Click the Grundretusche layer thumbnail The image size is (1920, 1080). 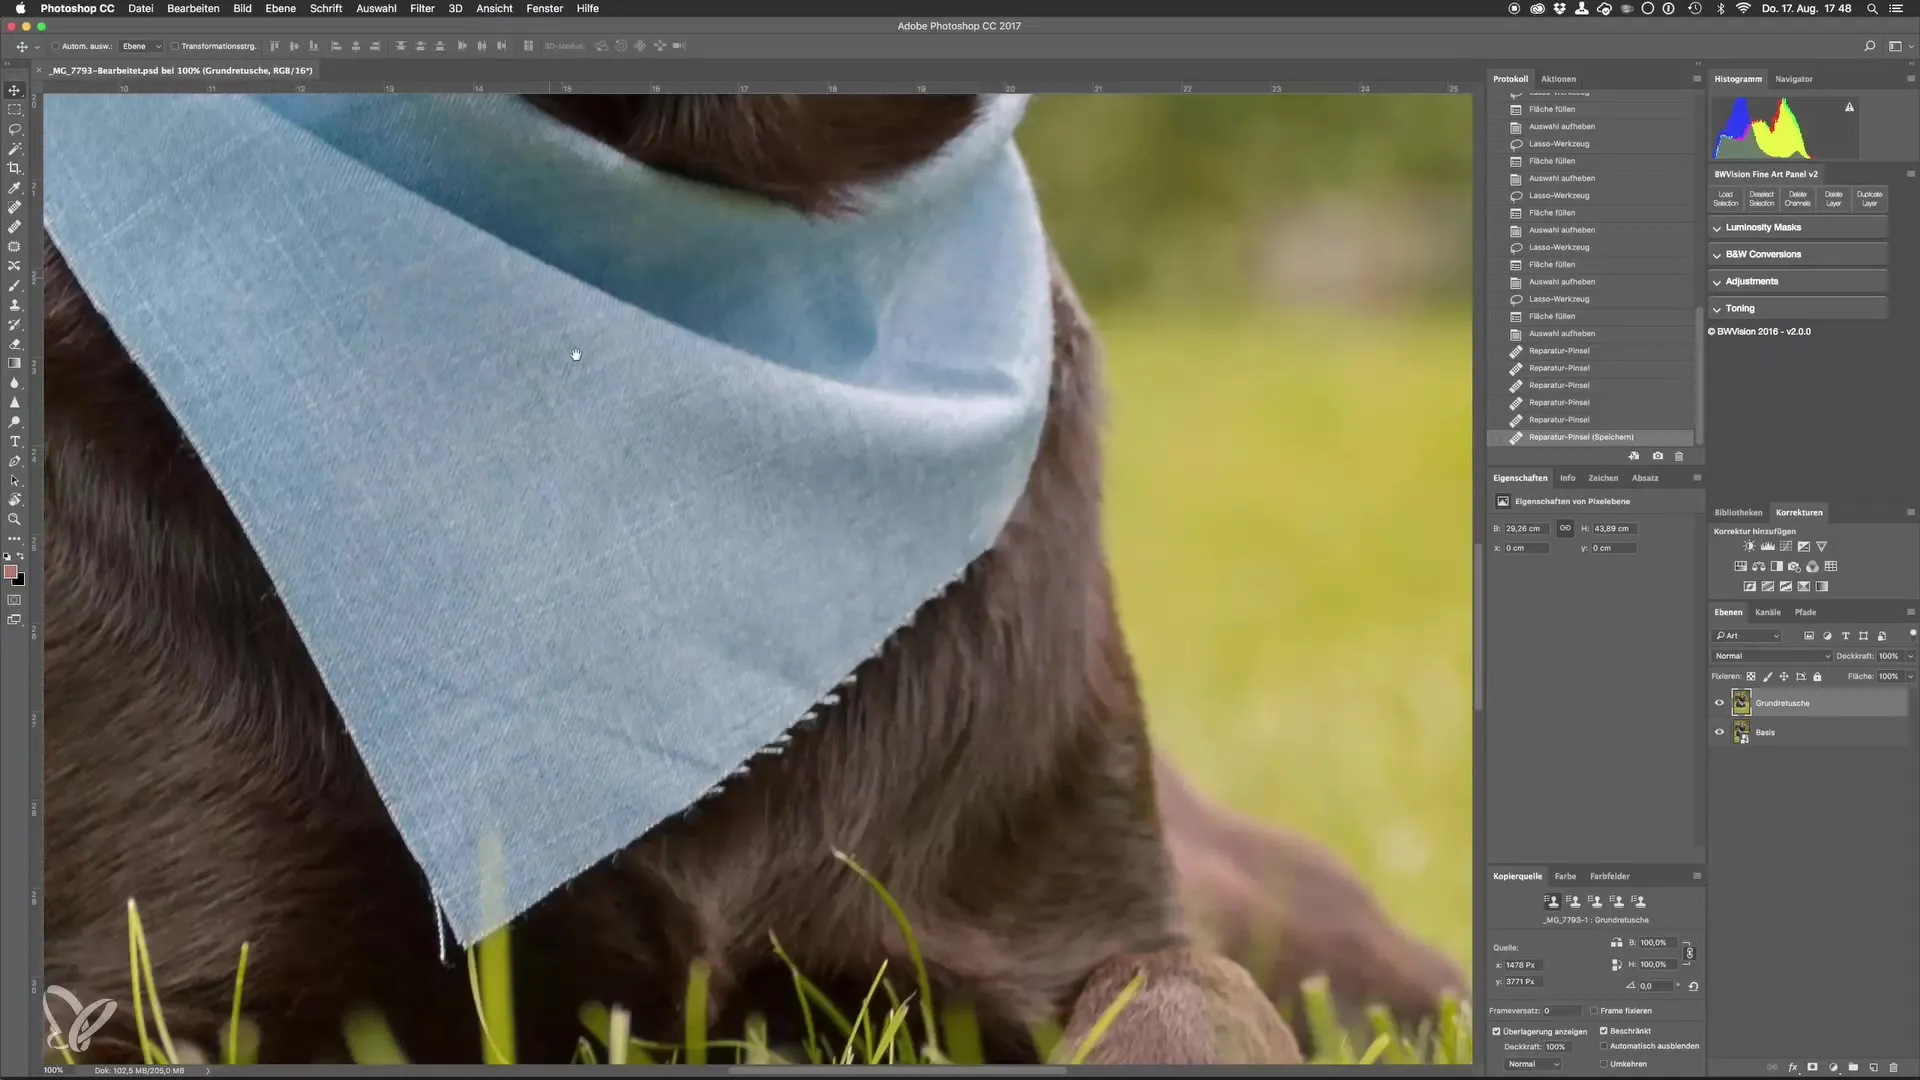tap(1741, 703)
